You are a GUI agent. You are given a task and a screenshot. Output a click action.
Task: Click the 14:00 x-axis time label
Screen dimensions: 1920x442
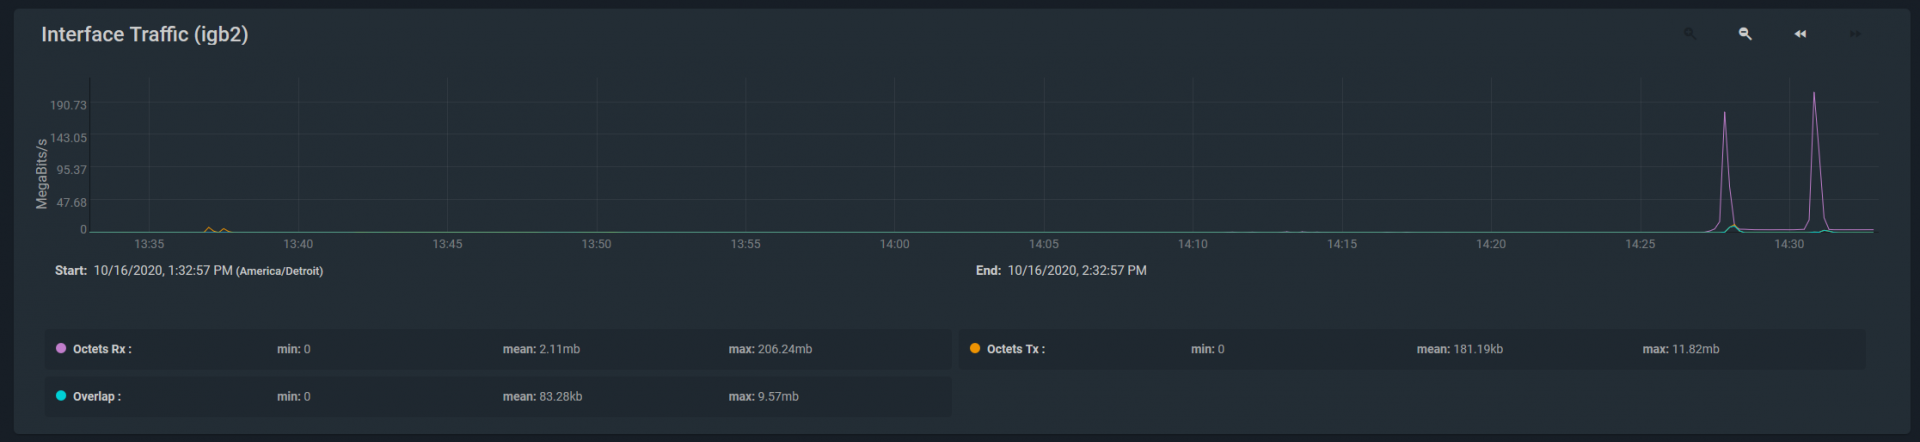(x=894, y=244)
